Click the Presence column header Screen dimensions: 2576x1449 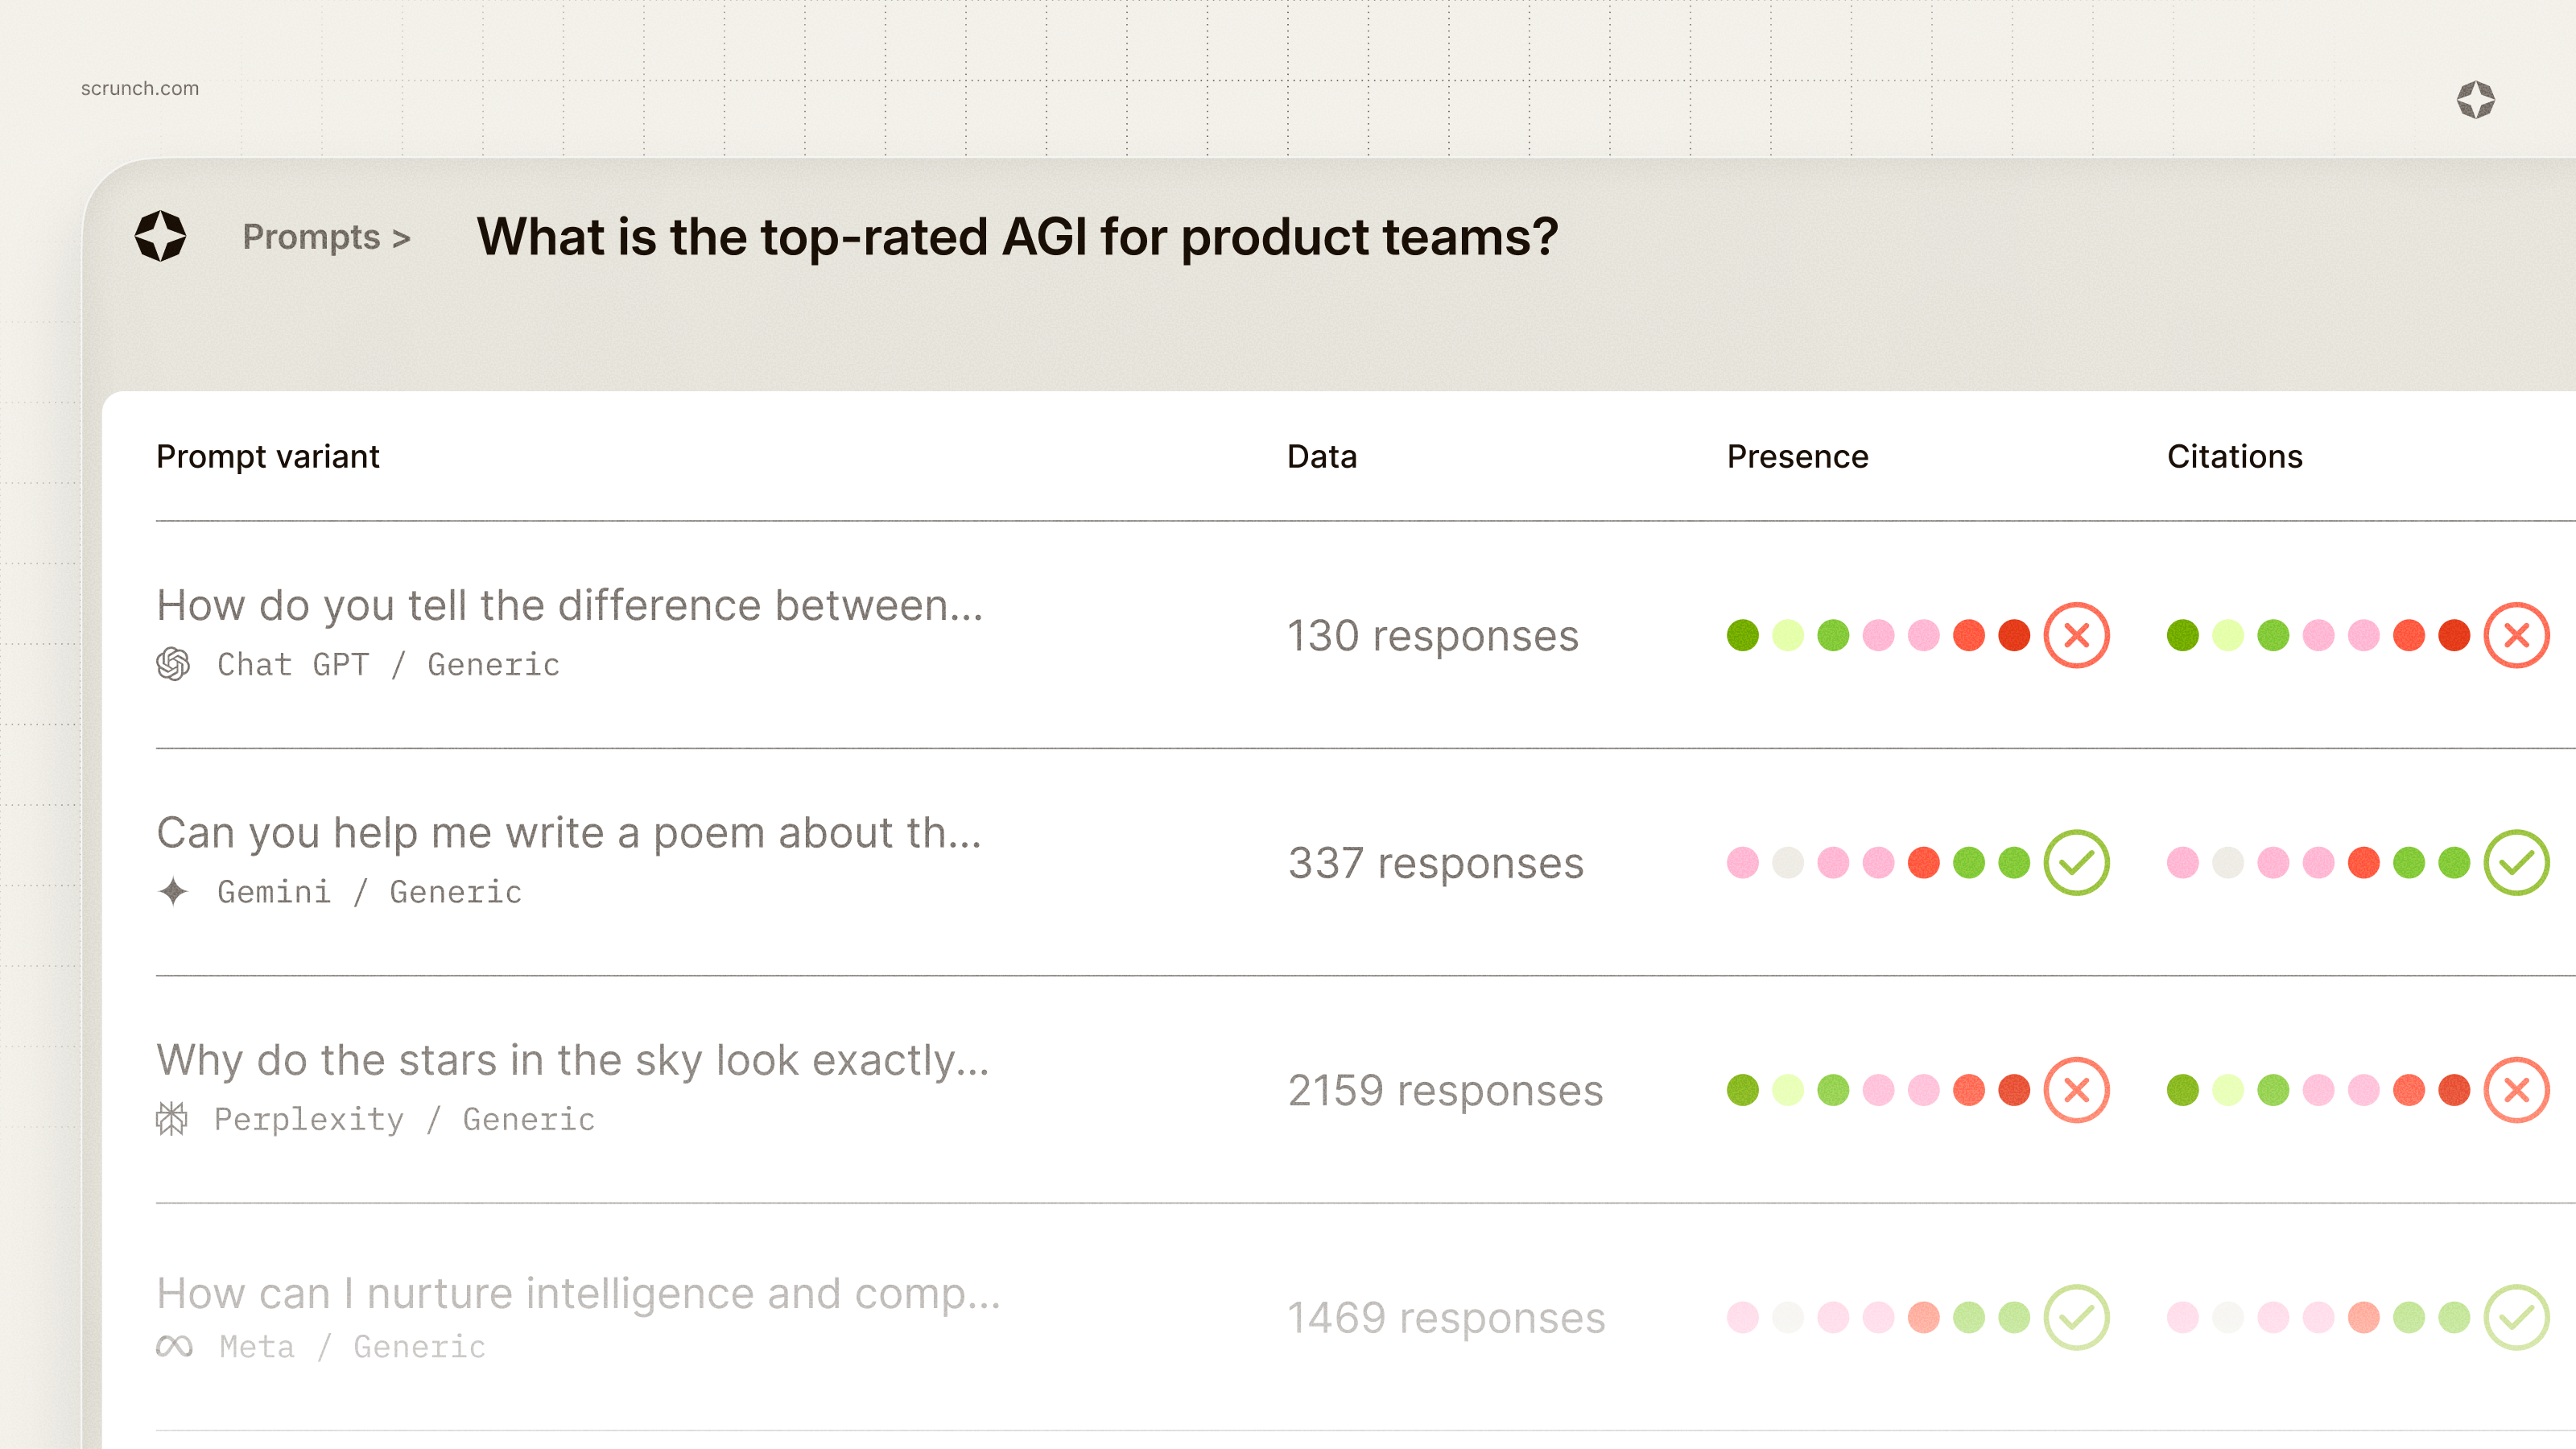point(1797,456)
